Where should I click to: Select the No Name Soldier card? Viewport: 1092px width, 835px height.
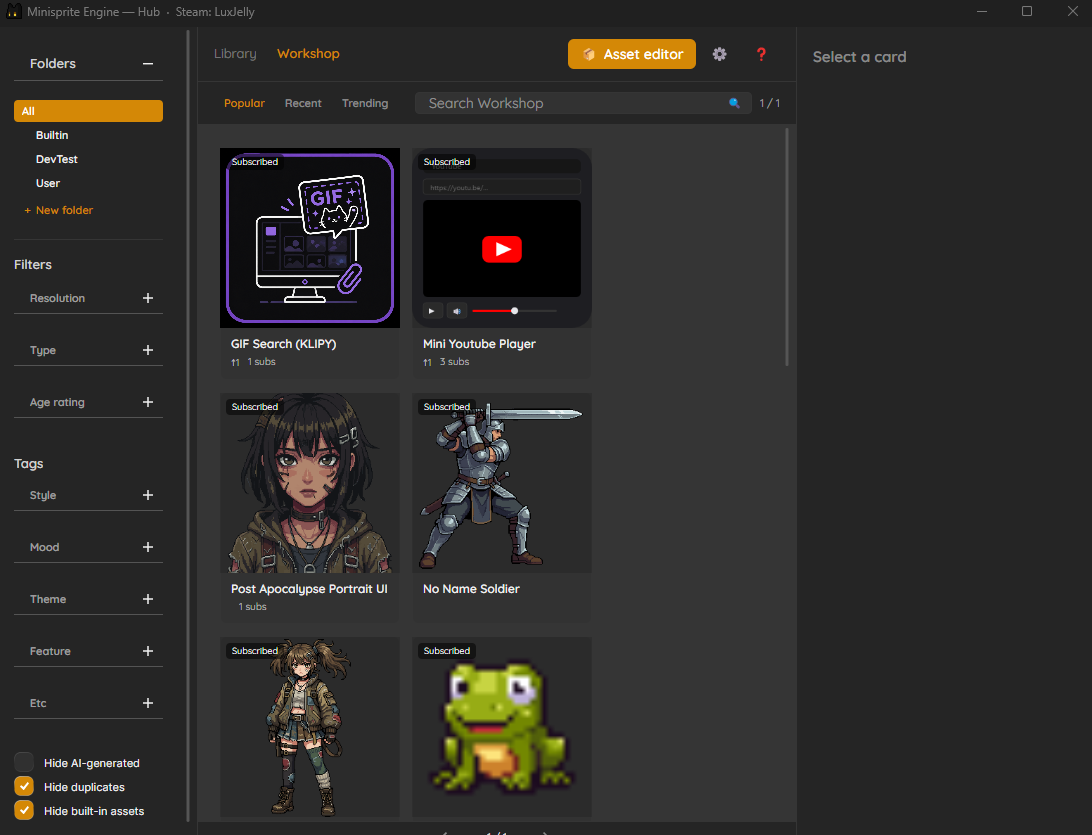coord(501,507)
